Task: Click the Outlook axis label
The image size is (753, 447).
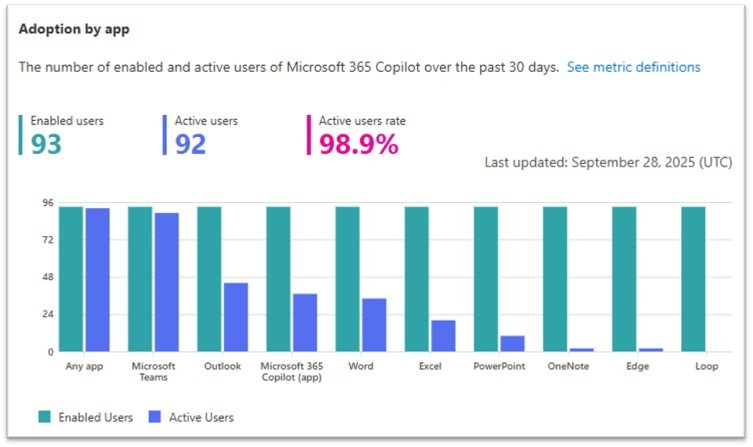Action: point(222,366)
